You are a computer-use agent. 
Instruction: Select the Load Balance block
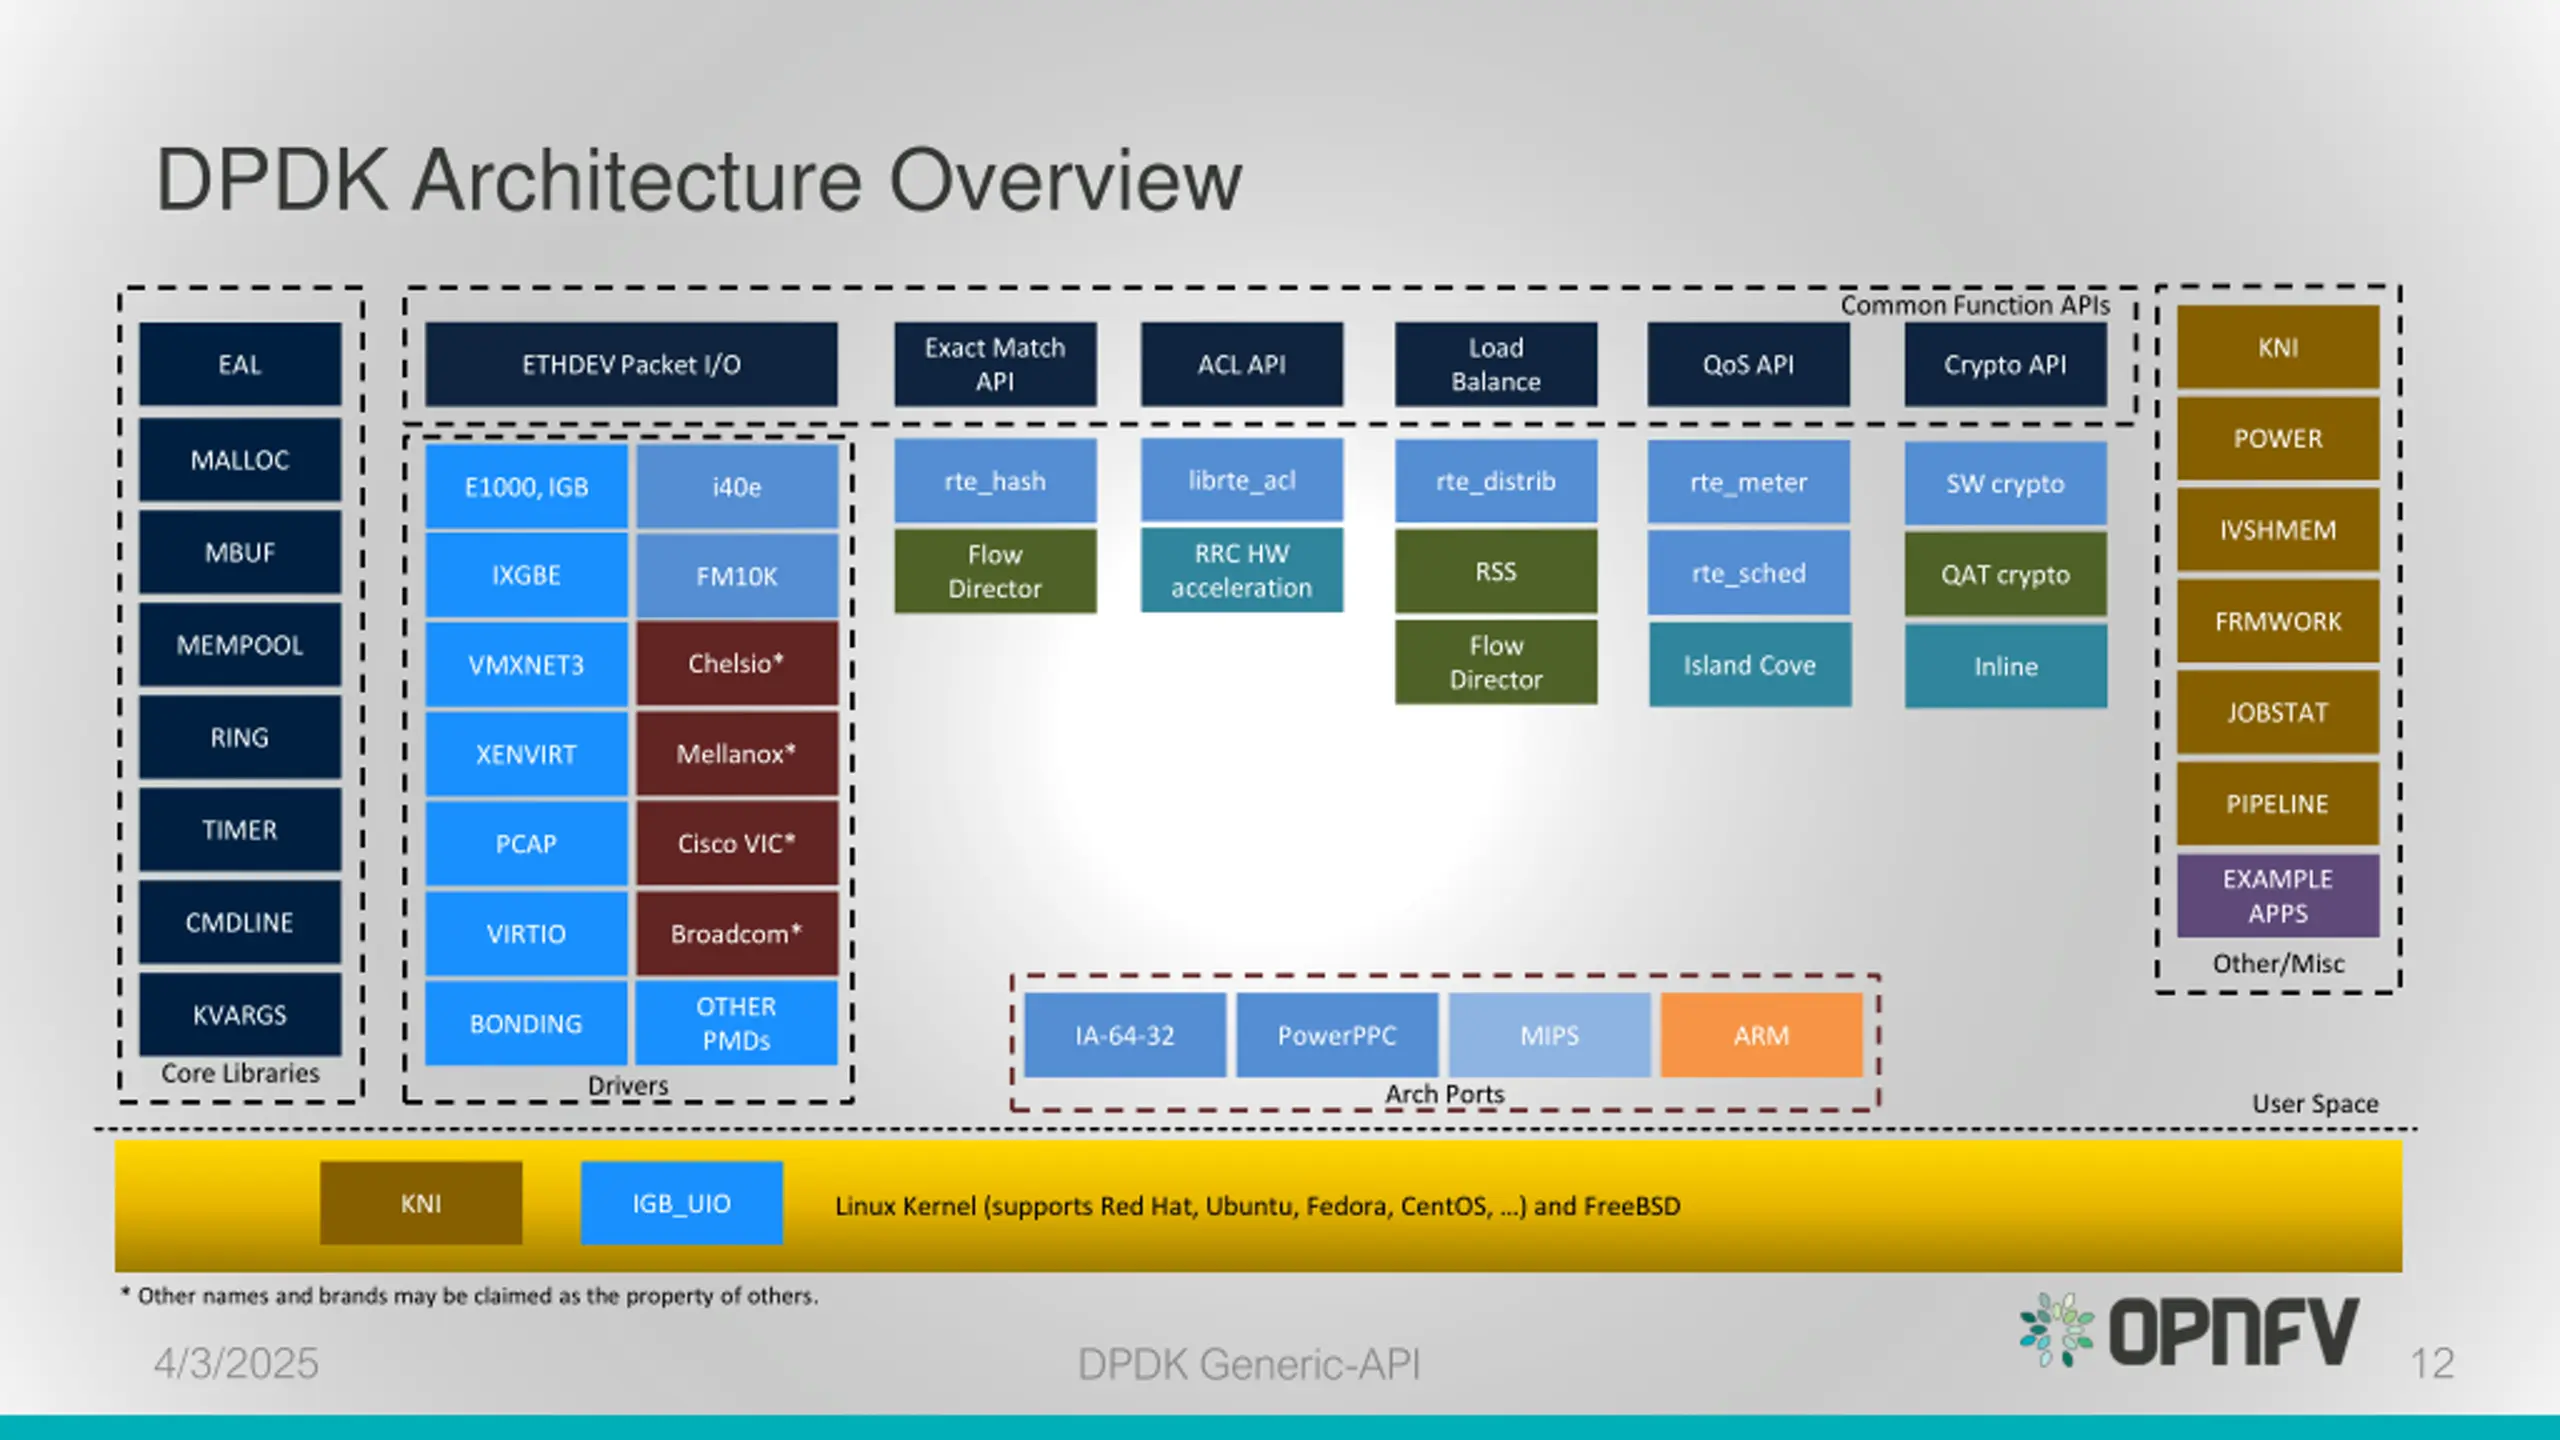point(1496,364)
